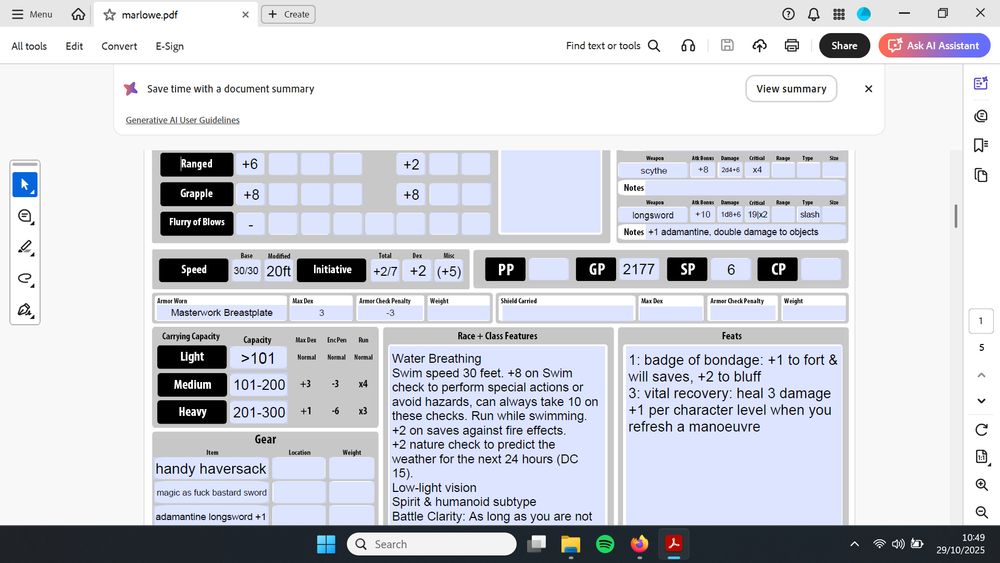
Task: Click the GP field showing 2177
Action: (x=638, y=269)
